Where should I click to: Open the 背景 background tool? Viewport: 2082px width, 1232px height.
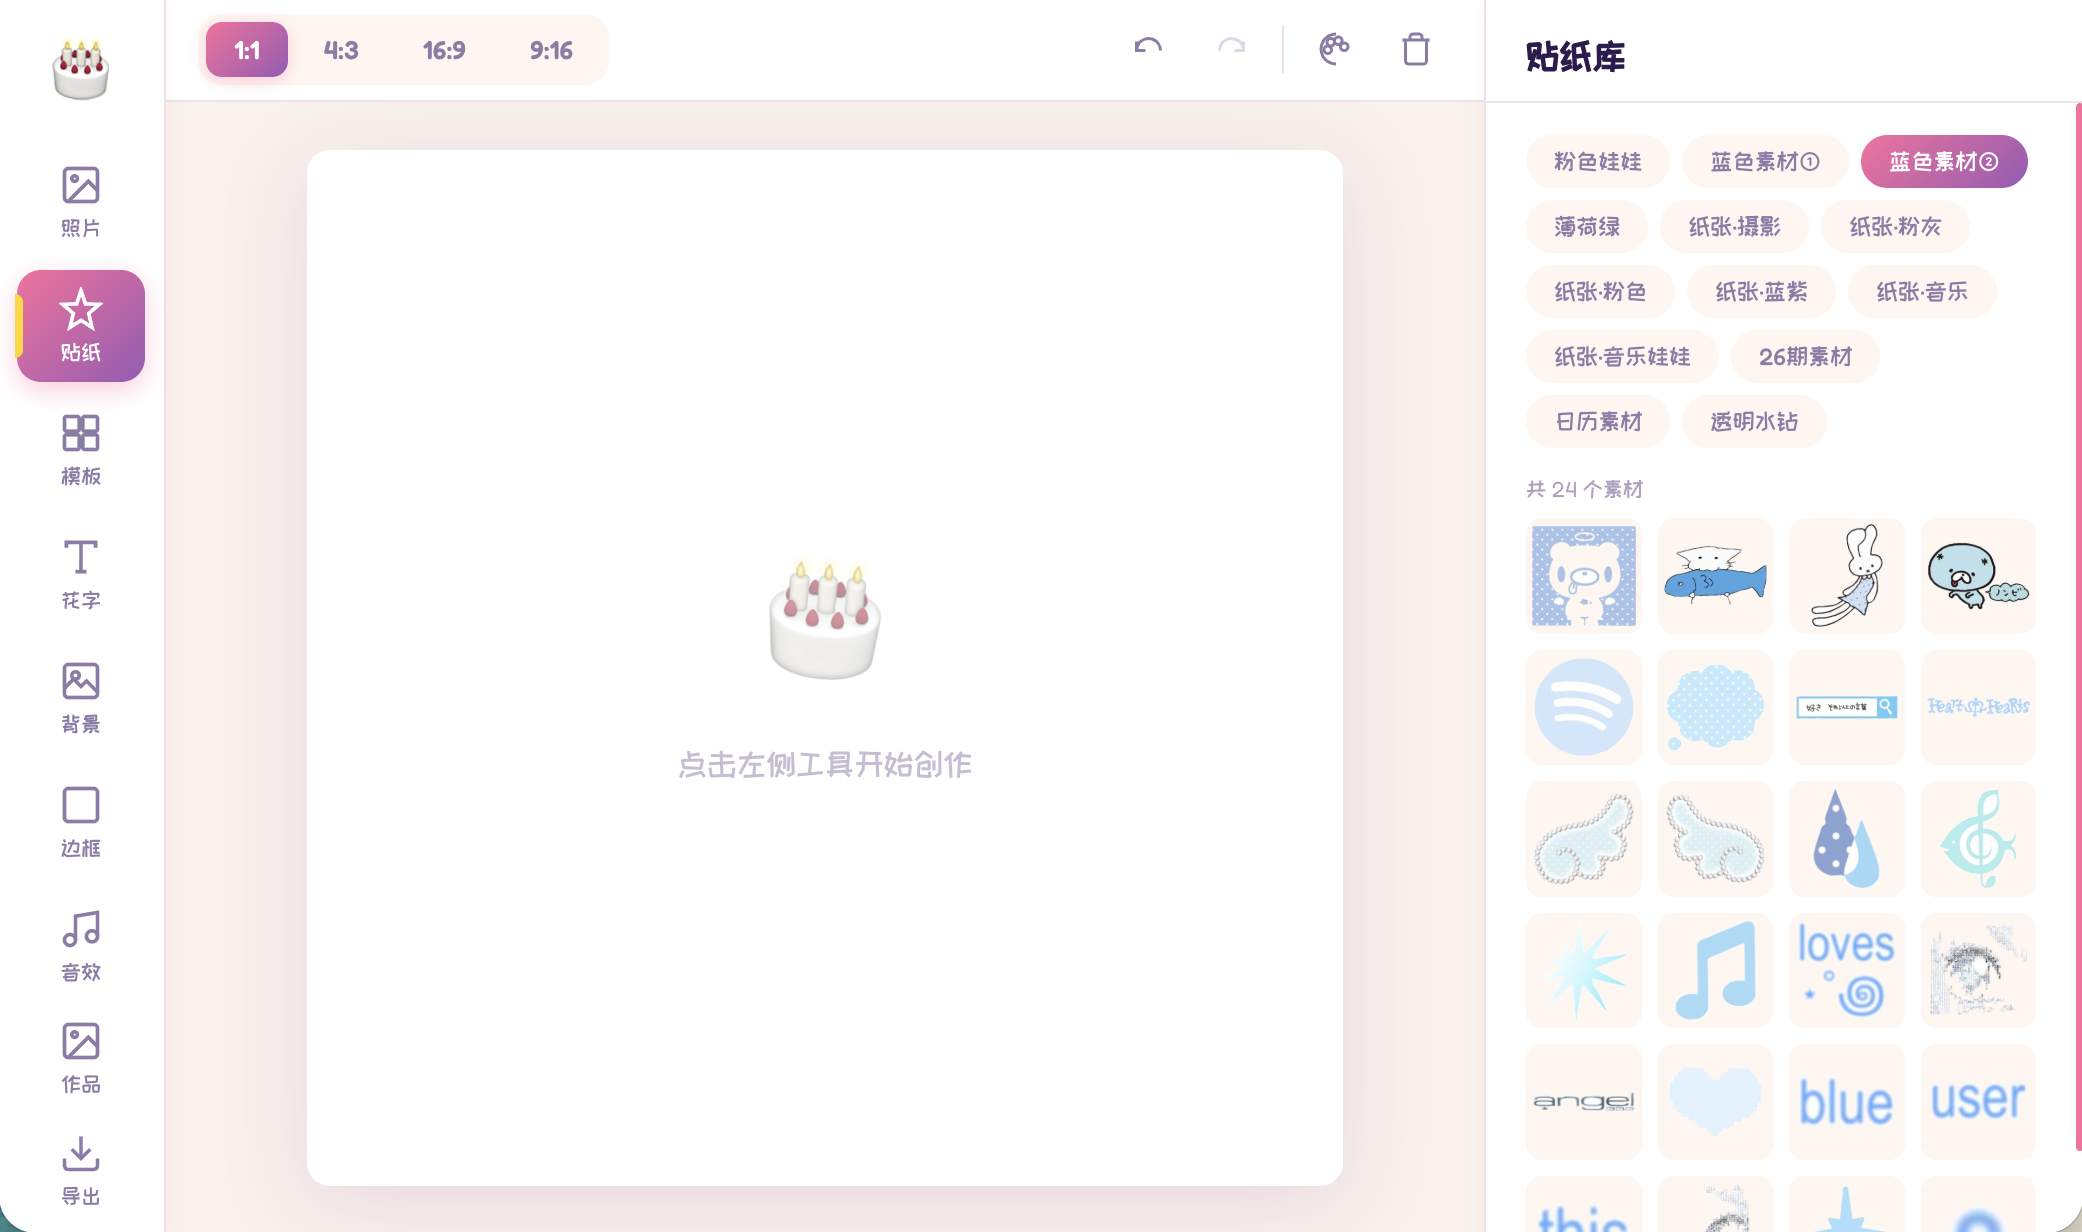tap(81, 697)
